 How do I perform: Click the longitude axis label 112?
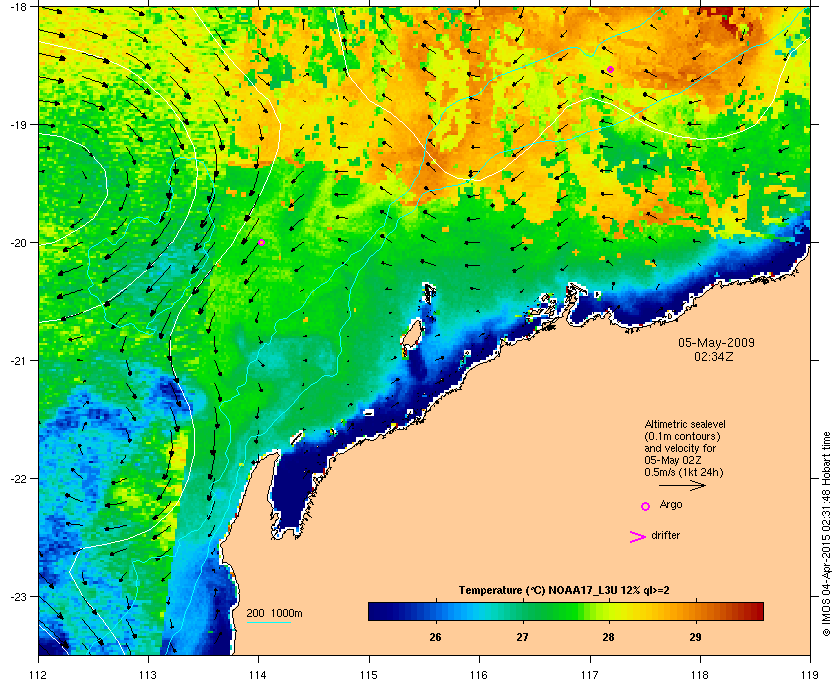[39, 674]
